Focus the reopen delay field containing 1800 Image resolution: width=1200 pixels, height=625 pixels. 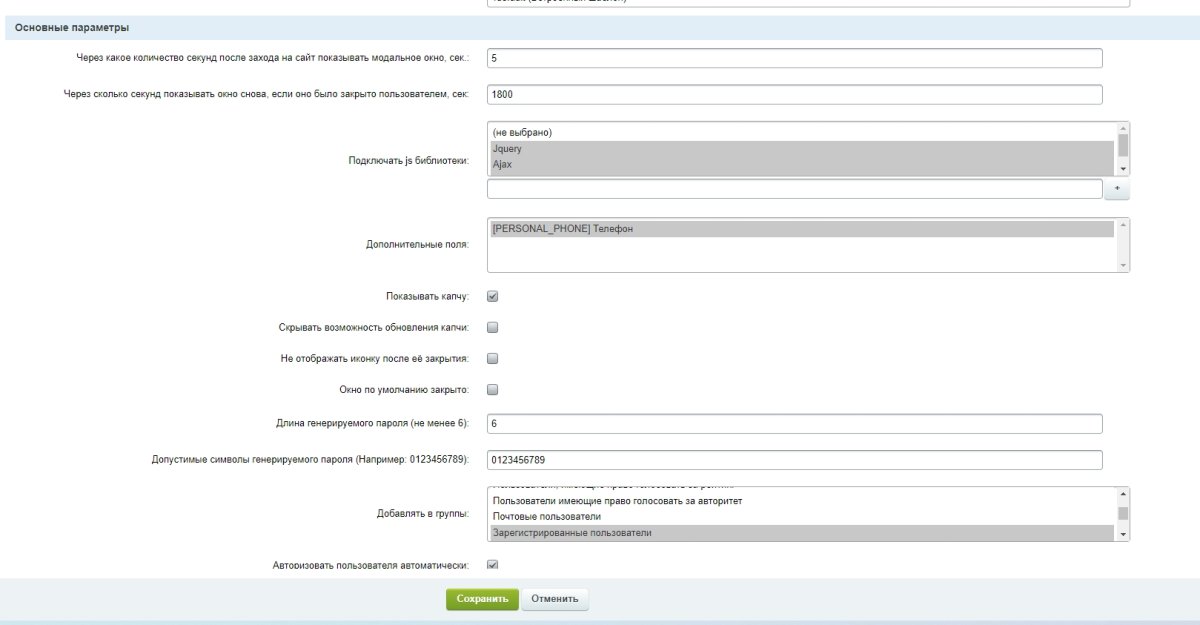[x=794, y=95]
